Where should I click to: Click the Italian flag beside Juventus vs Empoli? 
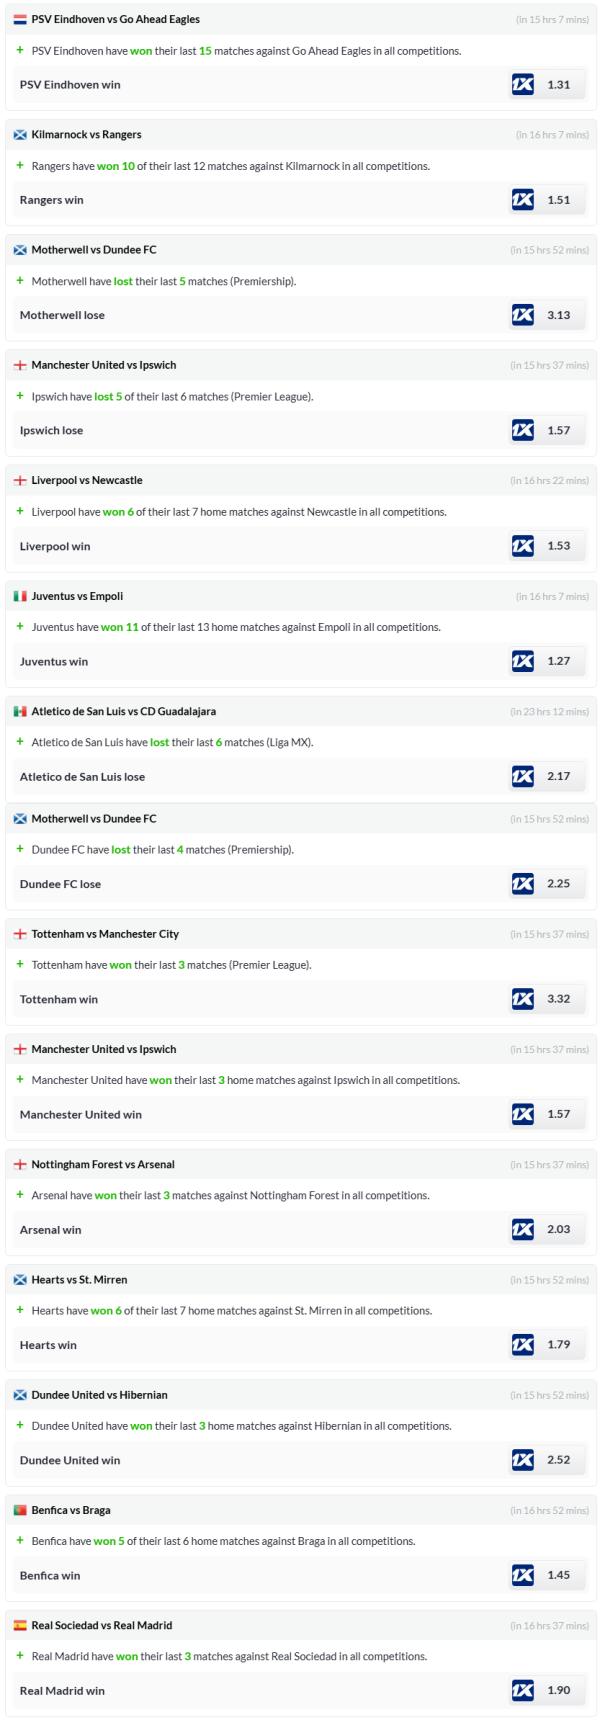pos(20,596)
